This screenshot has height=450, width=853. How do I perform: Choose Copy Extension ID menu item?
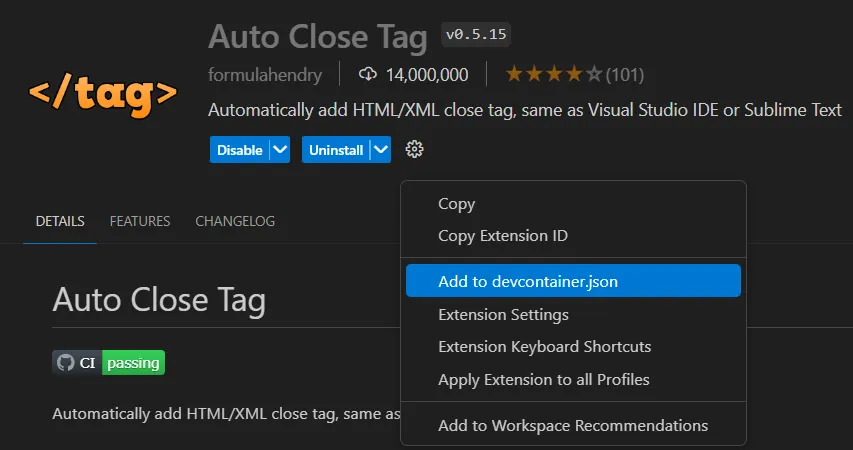(503, 236)
